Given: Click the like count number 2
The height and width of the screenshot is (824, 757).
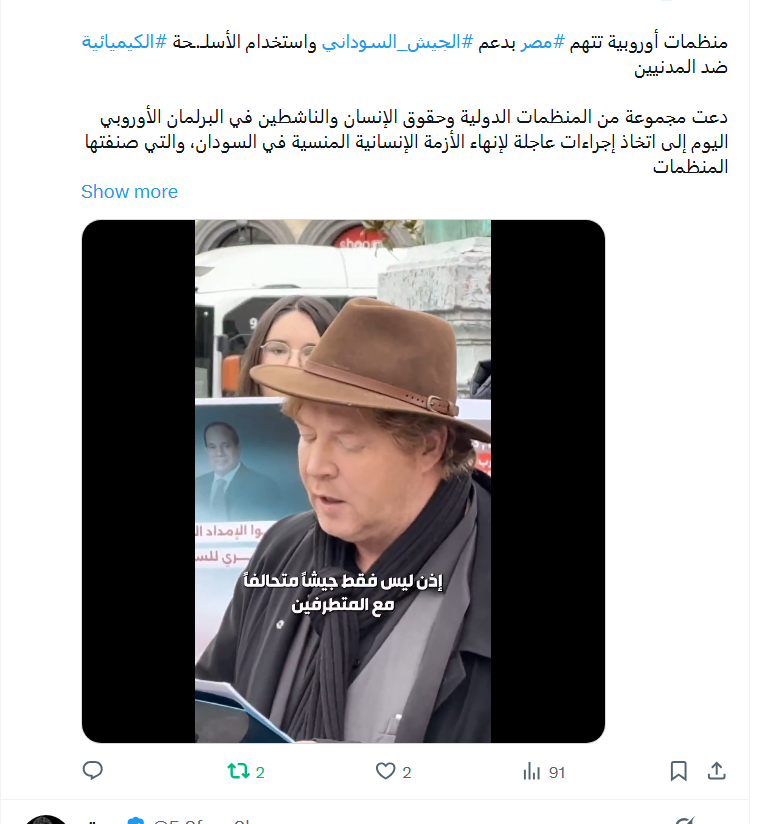Looking at the screenshot, I should coord(407,772).
